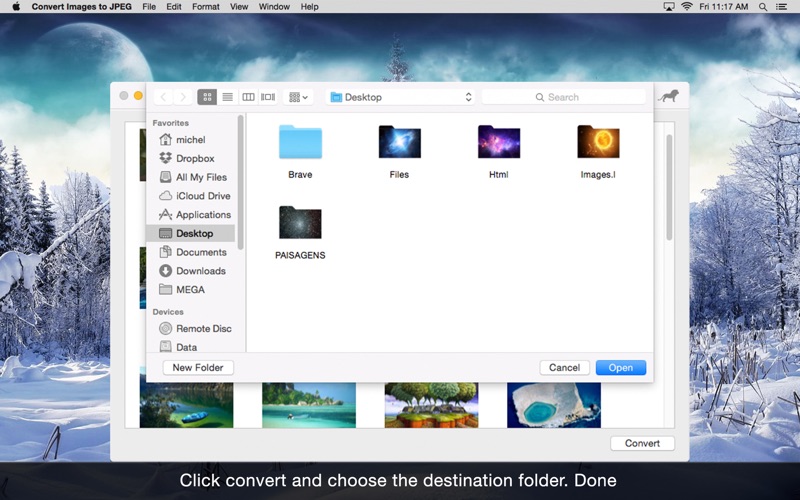Open Spotlight search magnifier icon
Screen dimensions: 800x500
tap(763, 7)
